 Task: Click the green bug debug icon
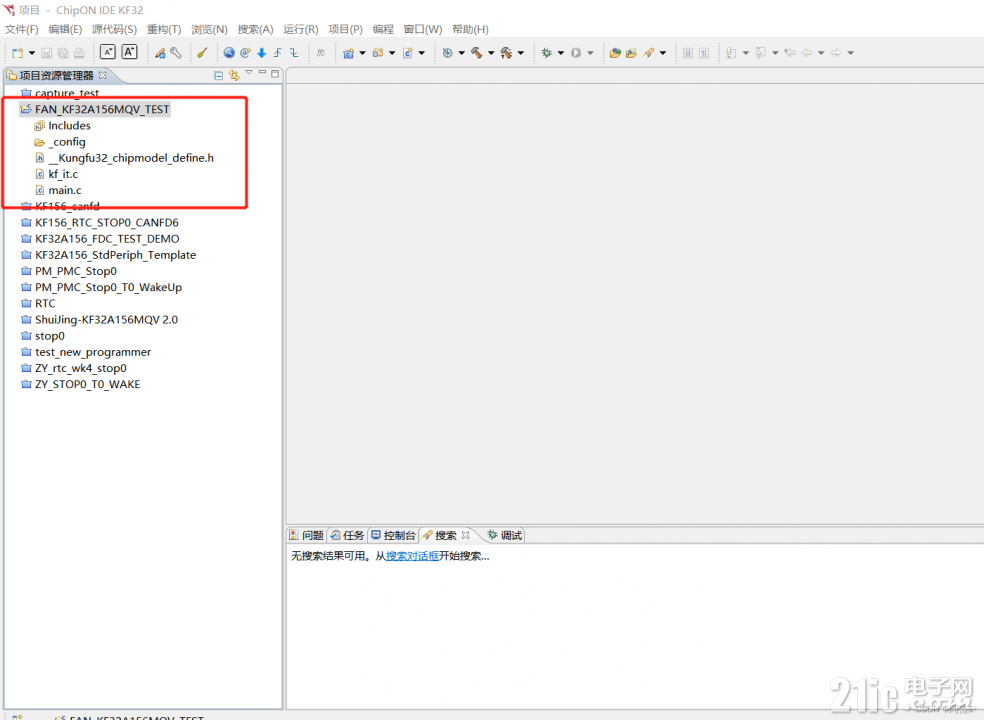coord(547,53)
